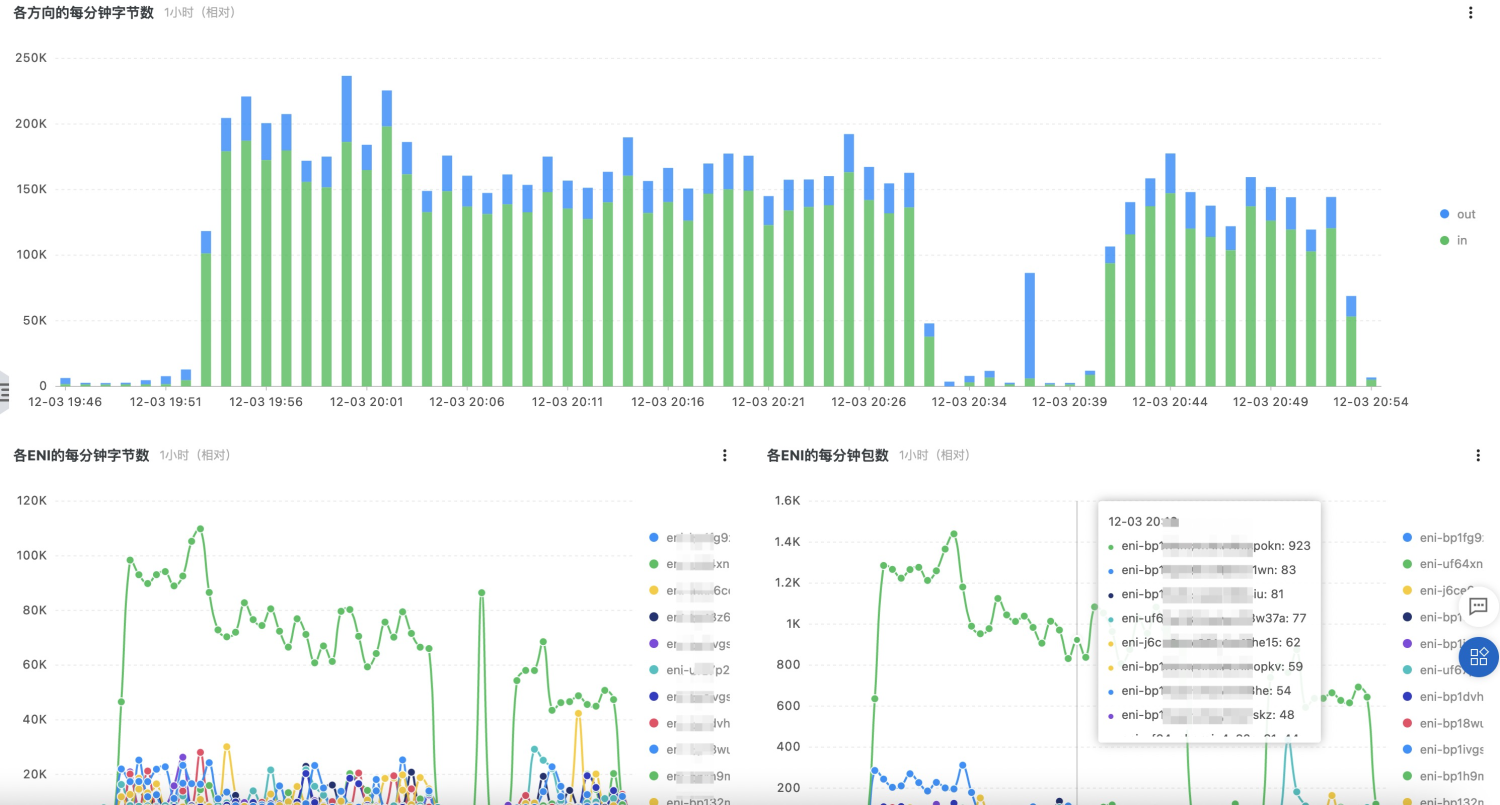This screenshot has width=1500, height=805.
Task: Click the 12-03 20:54 x-axis label
Action: pos(1371,401)
